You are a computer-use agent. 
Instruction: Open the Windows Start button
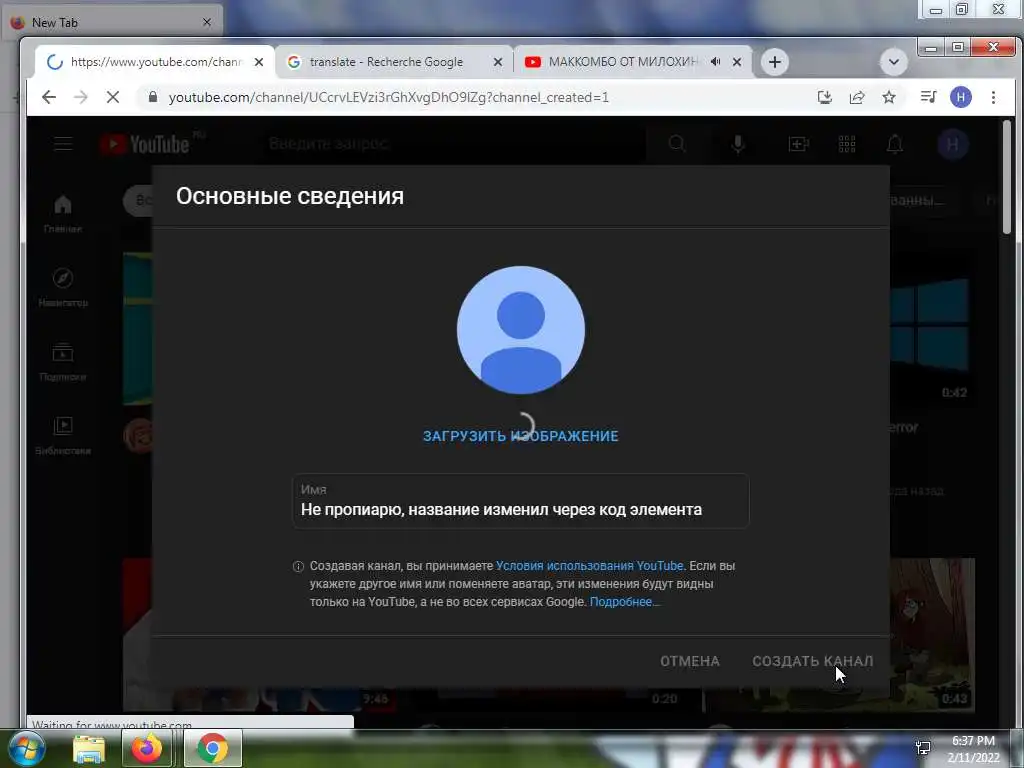coord(26,748)
